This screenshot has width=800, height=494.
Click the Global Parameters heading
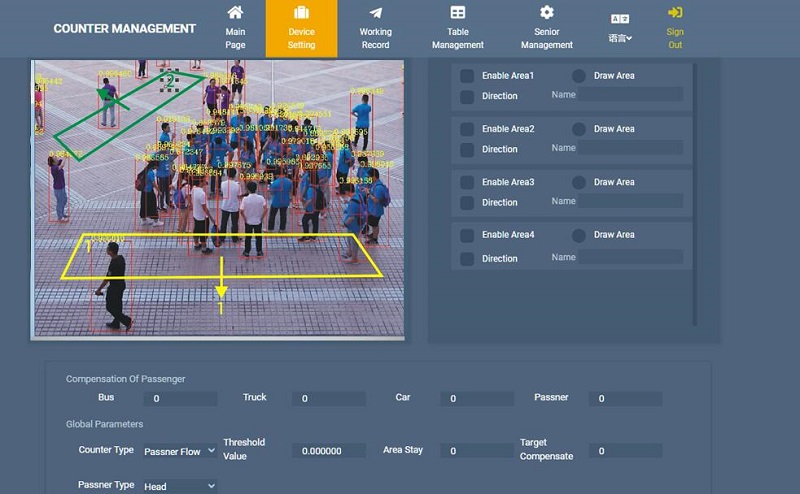105,424
